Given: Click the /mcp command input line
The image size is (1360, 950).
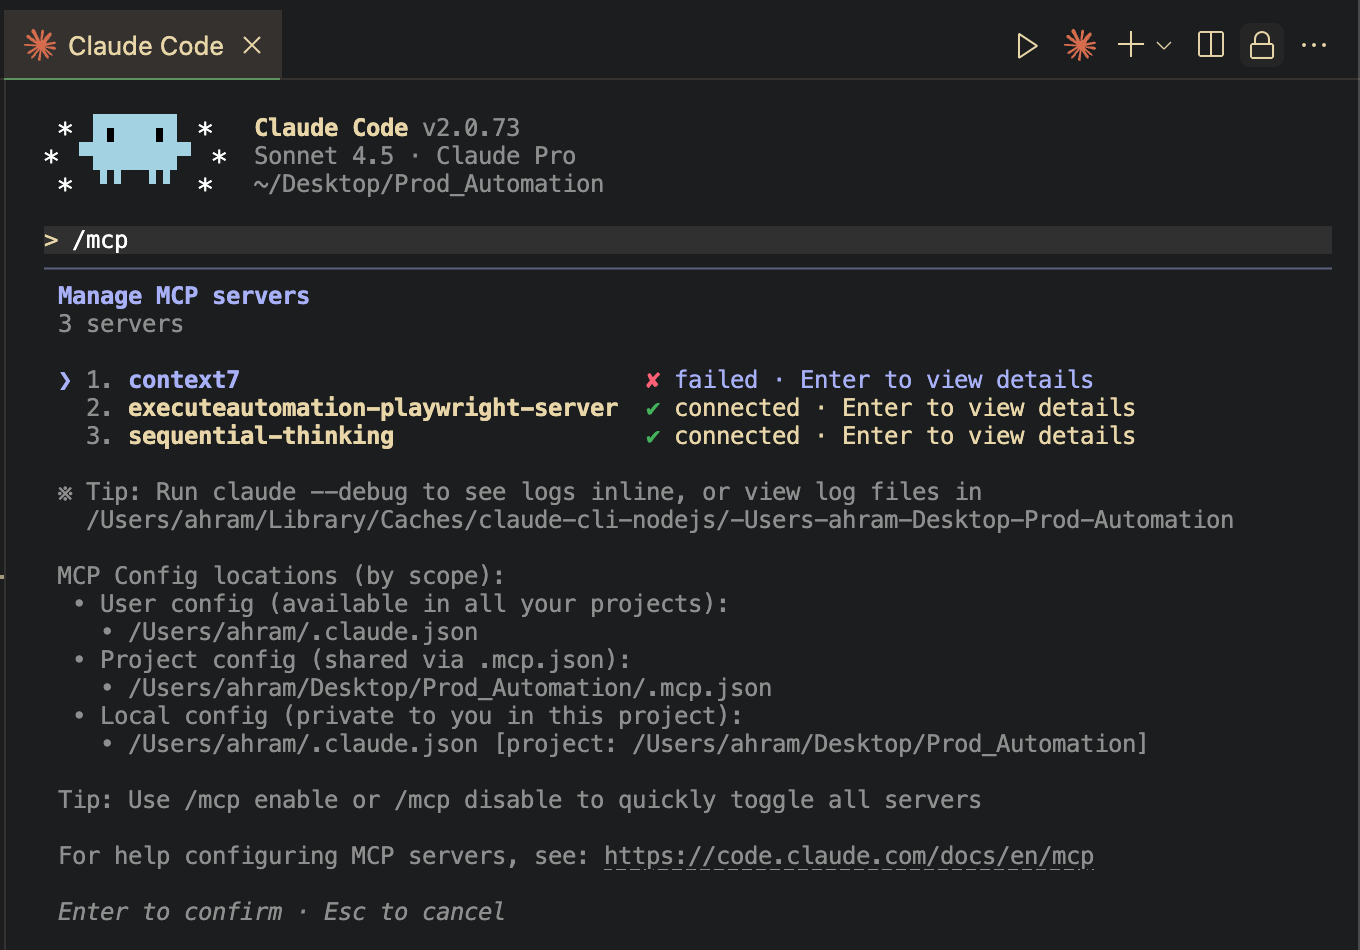Looking at the screenshot, I should coord(688,240).
